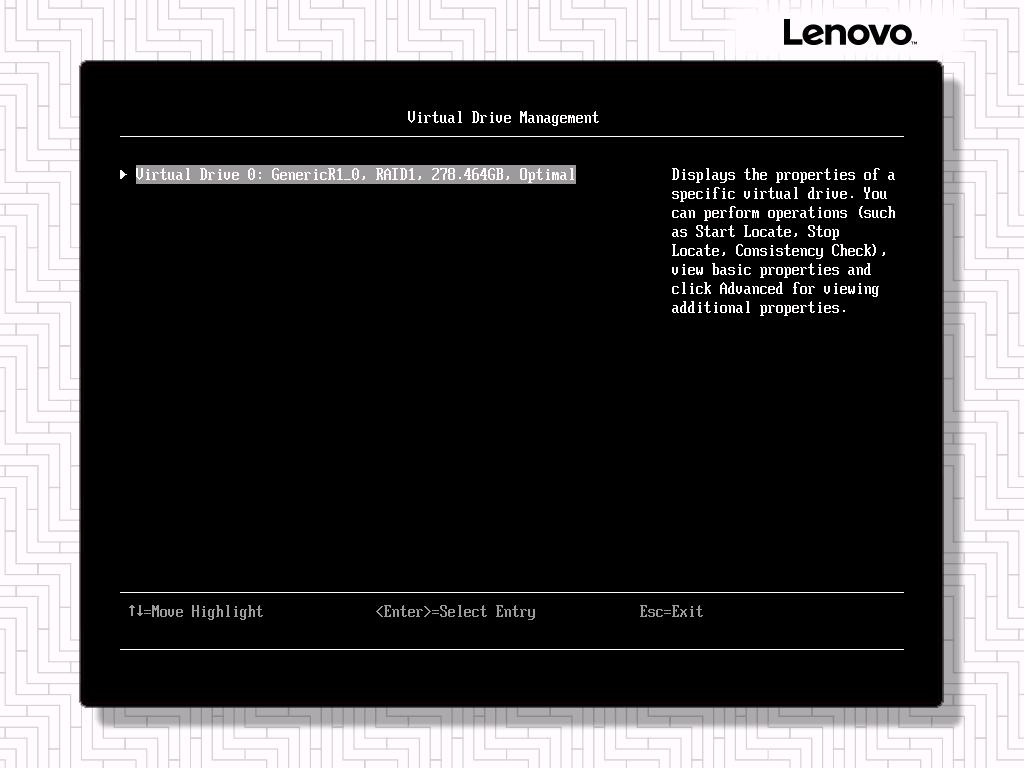Click additional properties in the help text
1024x768 pixels.
click(x=759, y=308)
